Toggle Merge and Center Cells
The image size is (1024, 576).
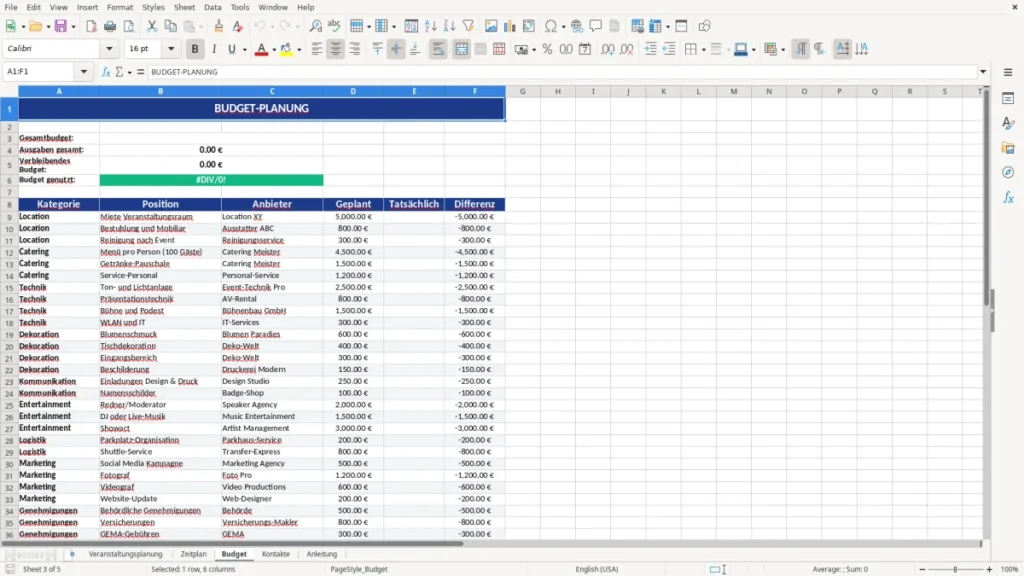(462, 49)
